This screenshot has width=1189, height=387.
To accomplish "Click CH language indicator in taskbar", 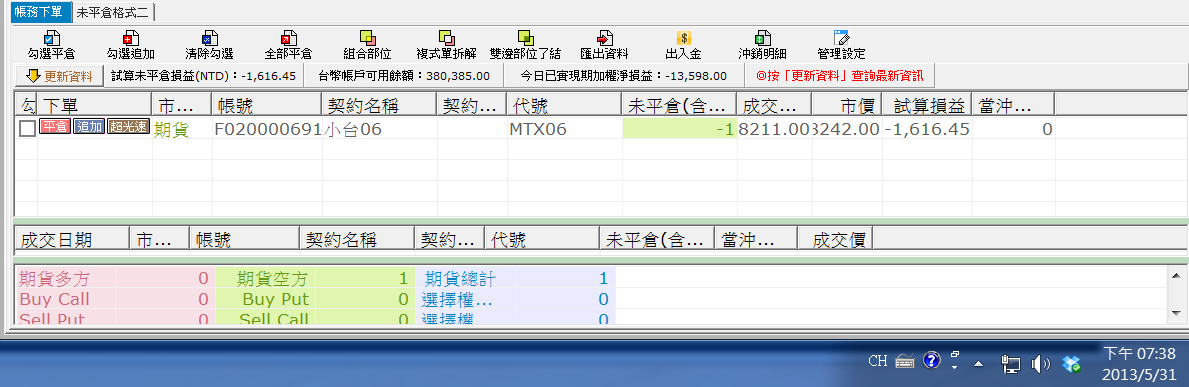I will 878,361.
